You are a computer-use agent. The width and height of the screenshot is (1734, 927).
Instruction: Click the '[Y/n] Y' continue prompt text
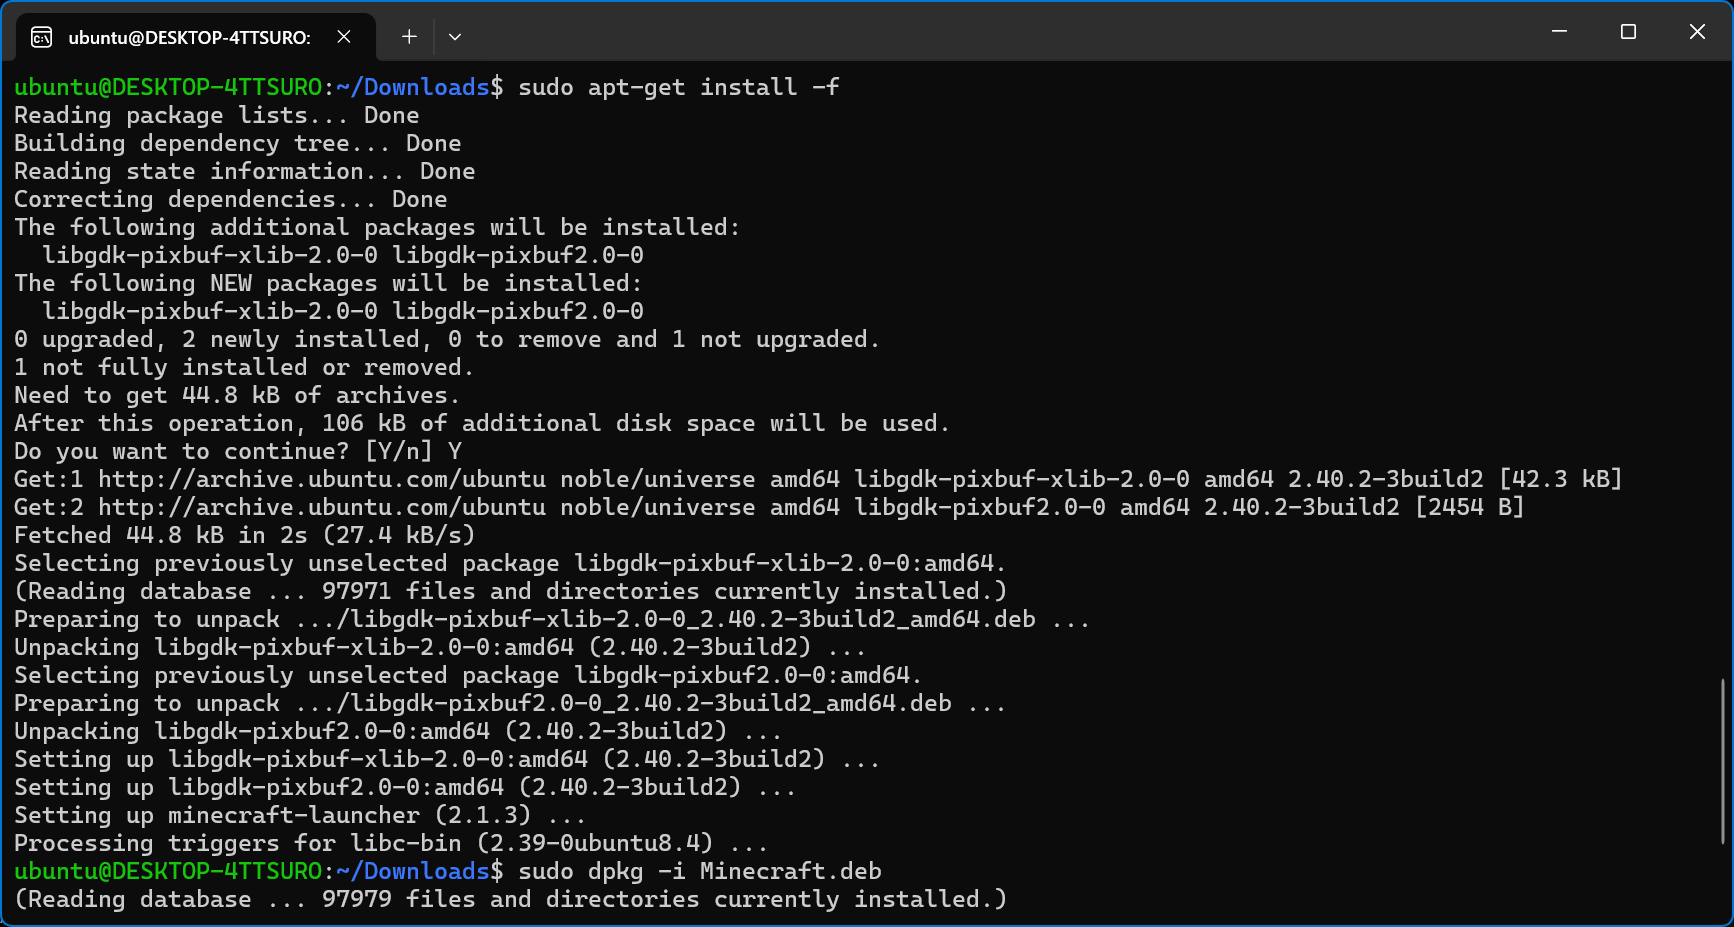click(x=413, y=451)
